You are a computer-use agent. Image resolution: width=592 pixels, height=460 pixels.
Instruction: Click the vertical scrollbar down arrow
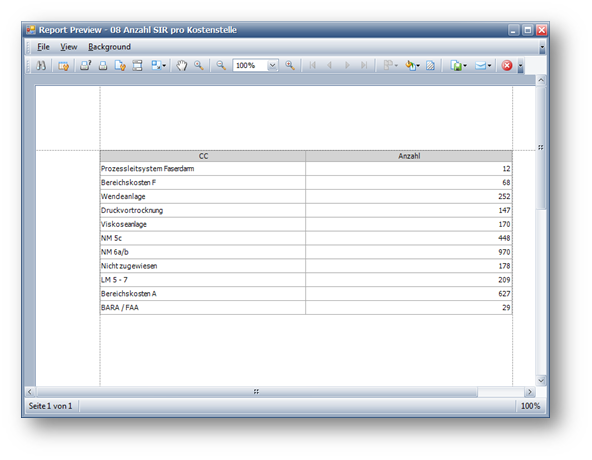[541, 381]
